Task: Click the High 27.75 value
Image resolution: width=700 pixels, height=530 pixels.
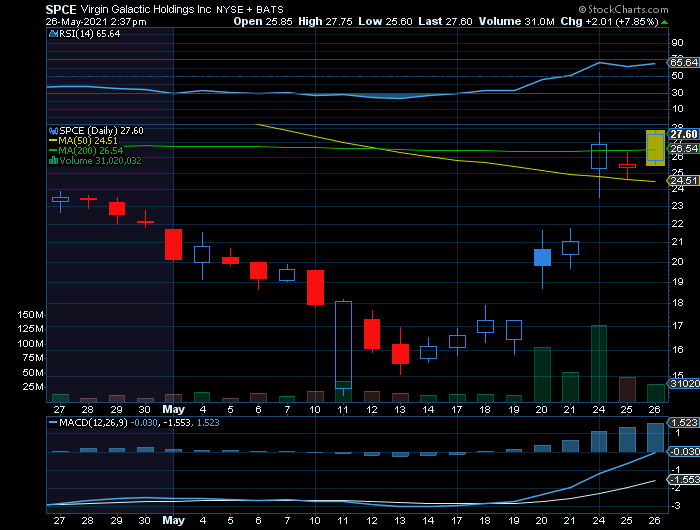Action: (x=325, y=21)
